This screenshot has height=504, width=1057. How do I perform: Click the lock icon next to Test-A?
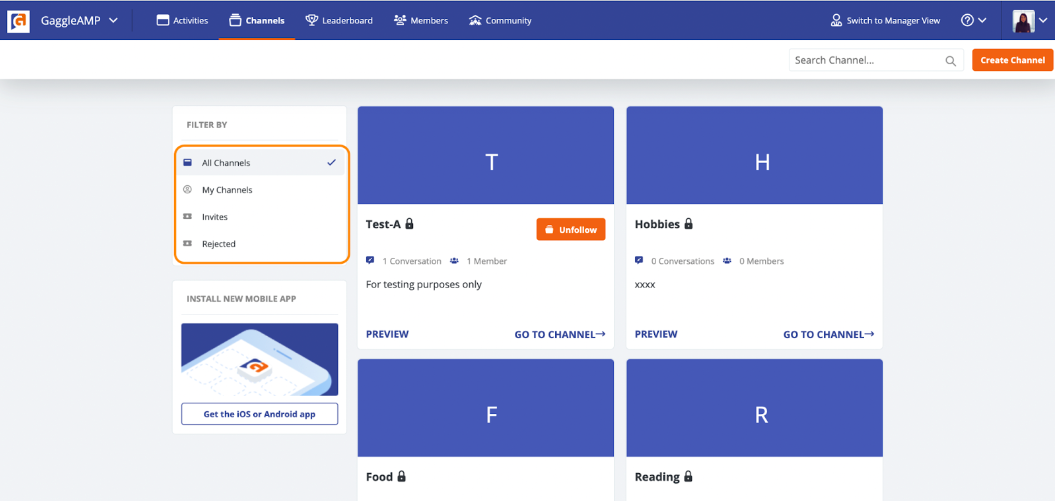pos(409,223)
